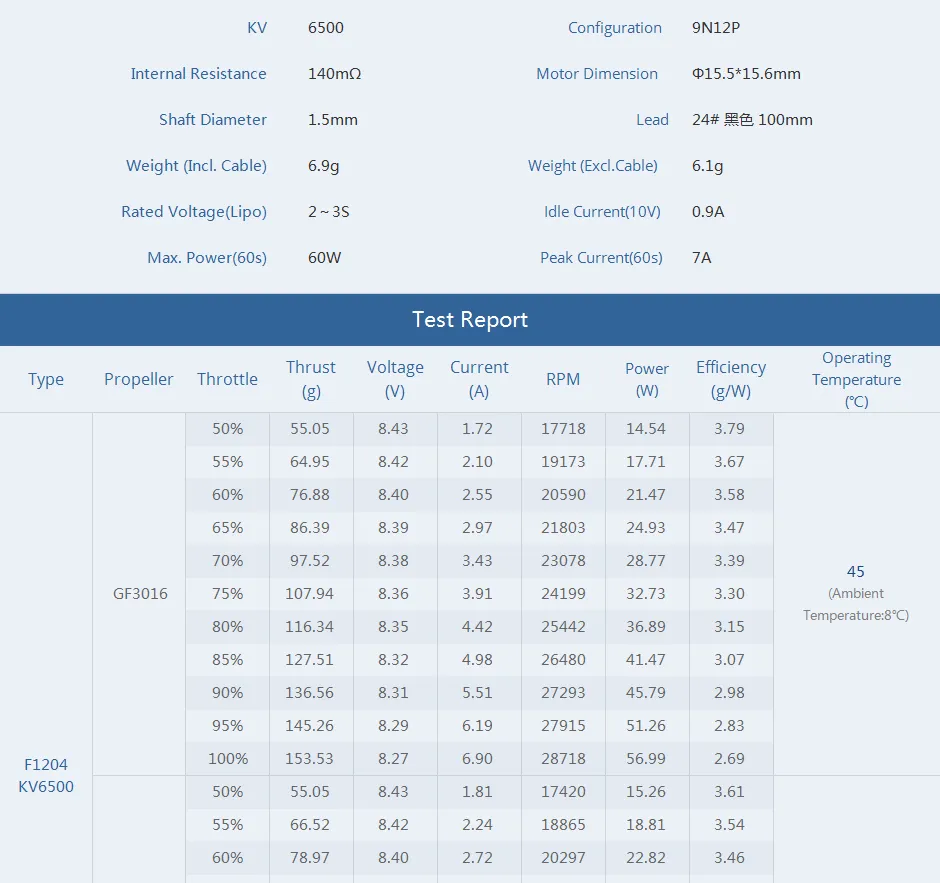
Task: Select the Max. Power(60s) value 60W
Action: (325, 257)
